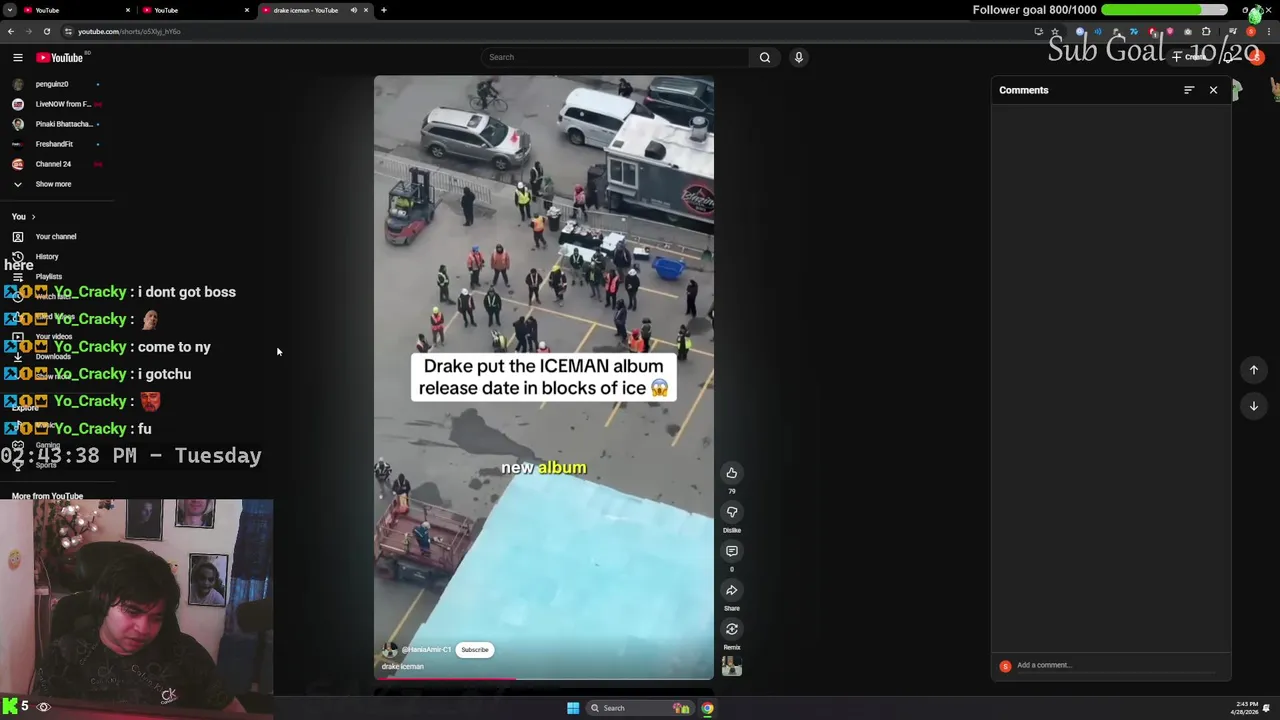Viewport: 1280px width, 720px height.
Task: Start voice search with microphone icon
Action: [x=798, y=57]
